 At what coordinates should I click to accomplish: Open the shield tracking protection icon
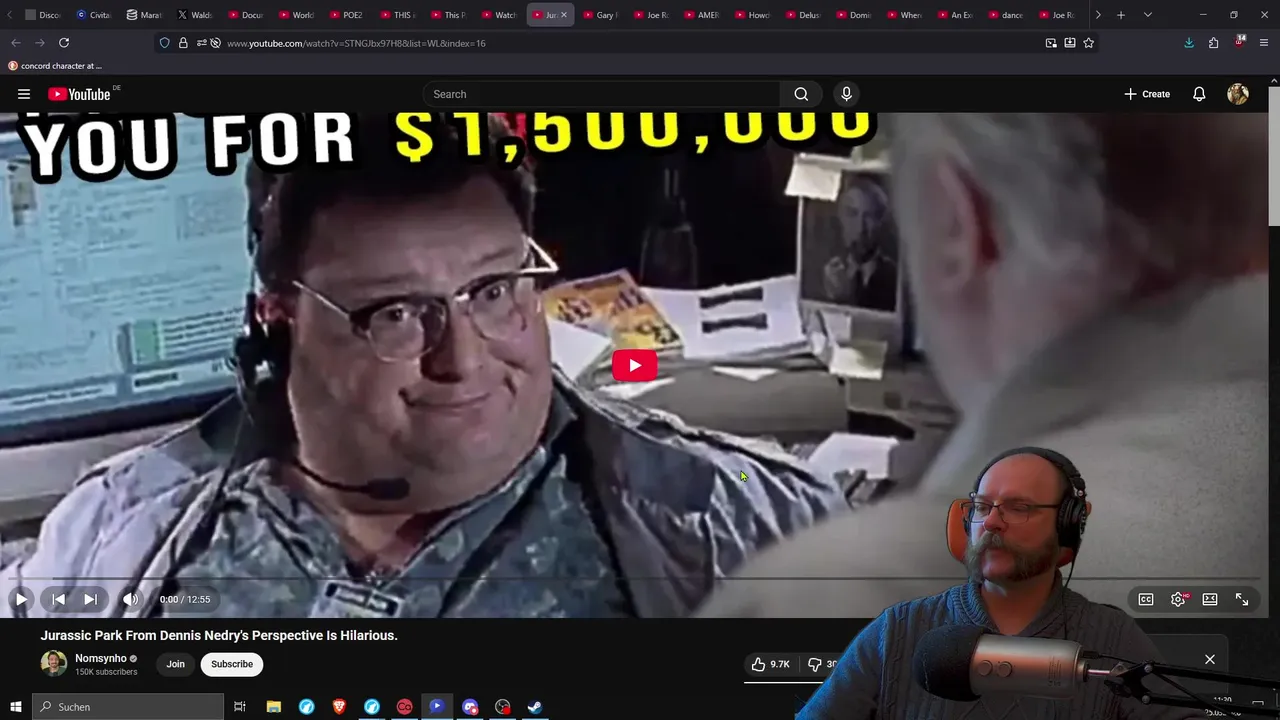tap(165, 43)
